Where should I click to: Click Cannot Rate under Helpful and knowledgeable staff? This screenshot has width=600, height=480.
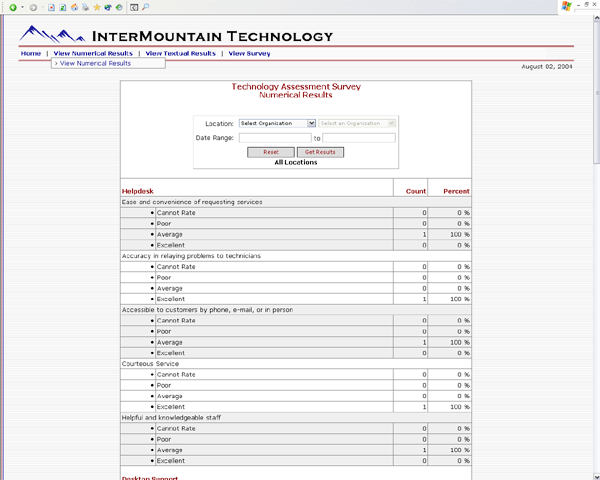176,429
